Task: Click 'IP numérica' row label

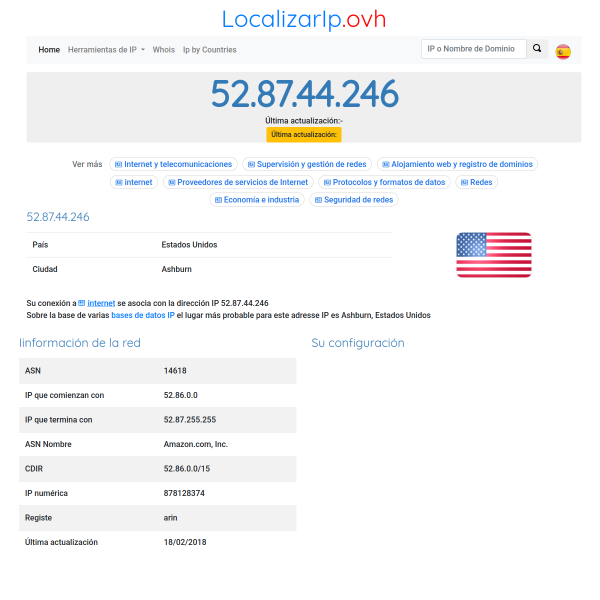Action: (x=46, y=493)
